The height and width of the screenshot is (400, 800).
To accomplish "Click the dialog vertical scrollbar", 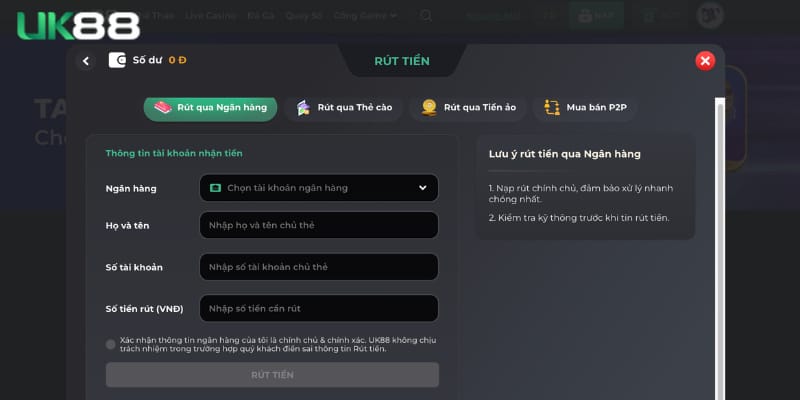I will click(719, 248).
